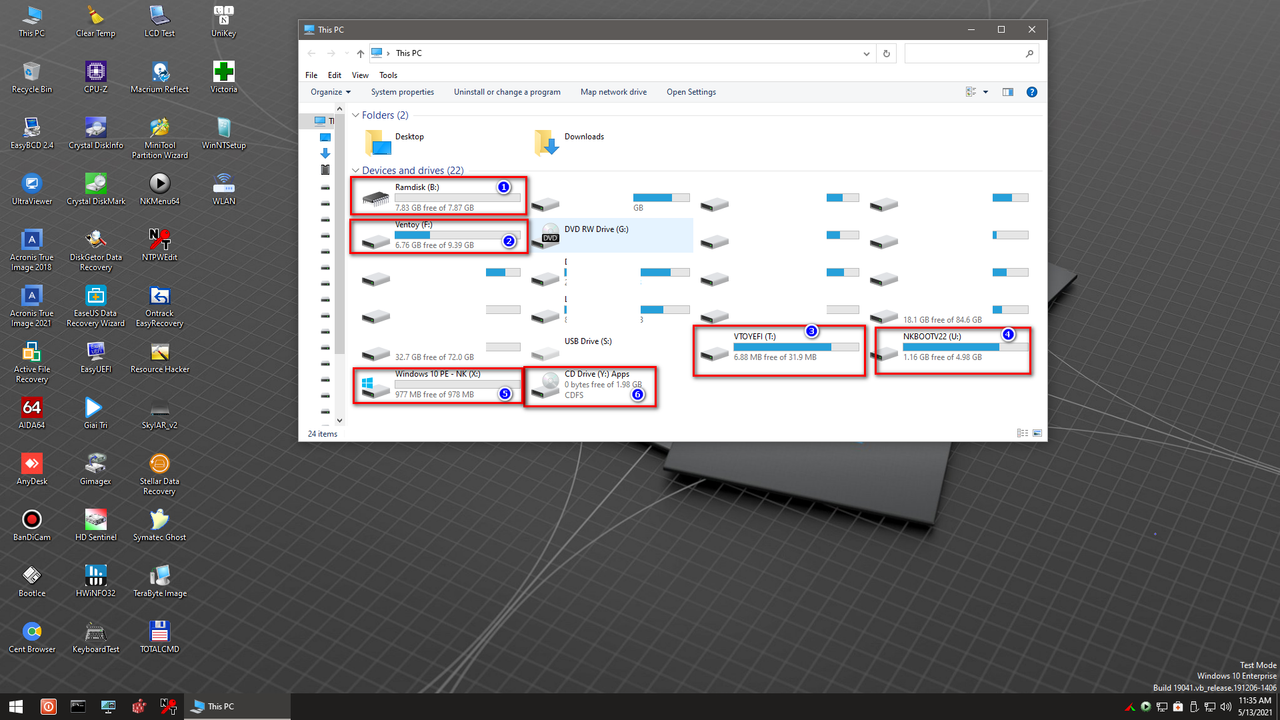Select the HD Sentinel desktop icon
Screen dimensions: 1280x720
tap(96, 526)
